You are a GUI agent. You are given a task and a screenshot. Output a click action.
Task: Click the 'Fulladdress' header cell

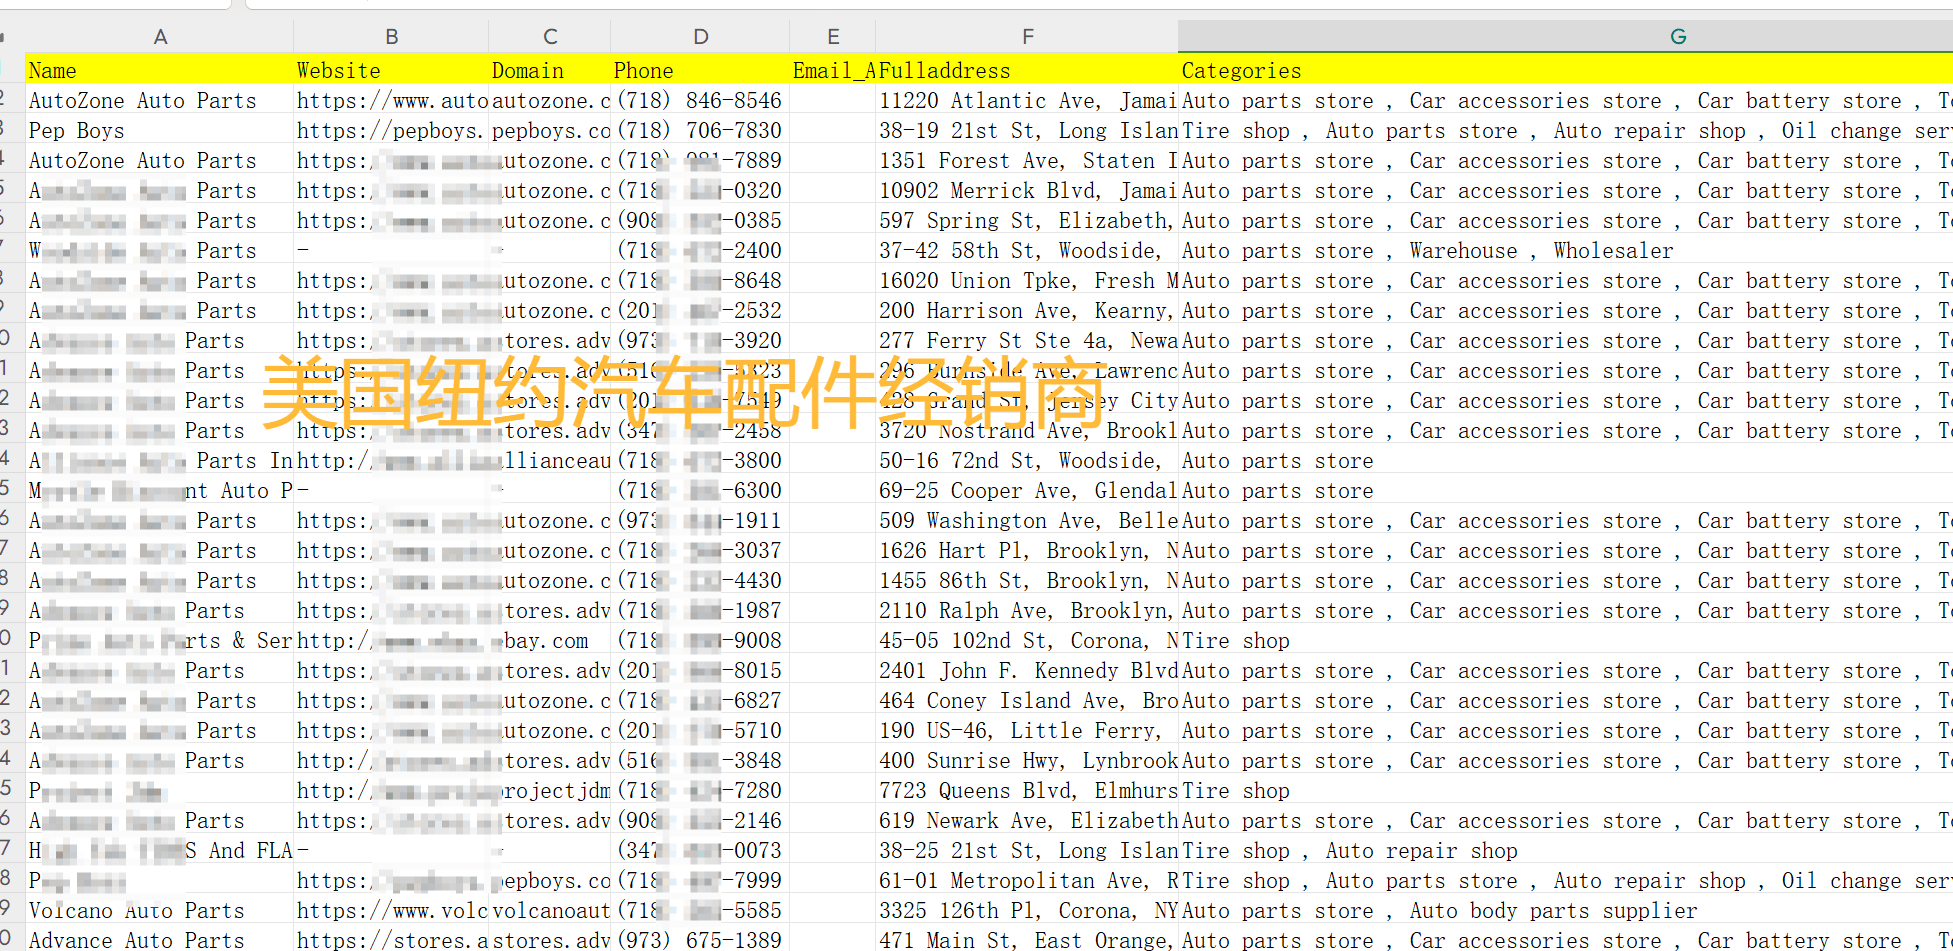[x=1027, y=71]
